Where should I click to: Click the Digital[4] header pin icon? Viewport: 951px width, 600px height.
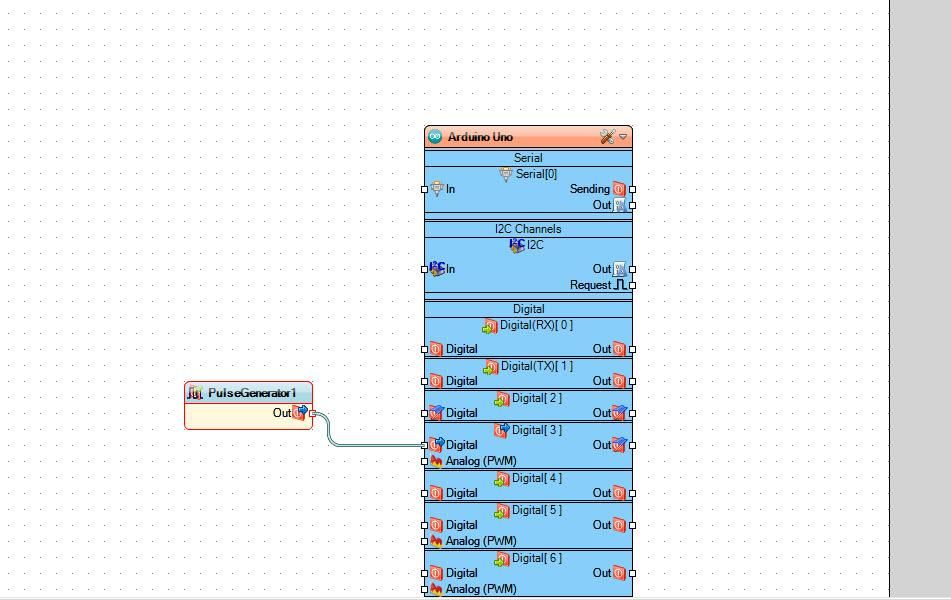tap(501, 479)
